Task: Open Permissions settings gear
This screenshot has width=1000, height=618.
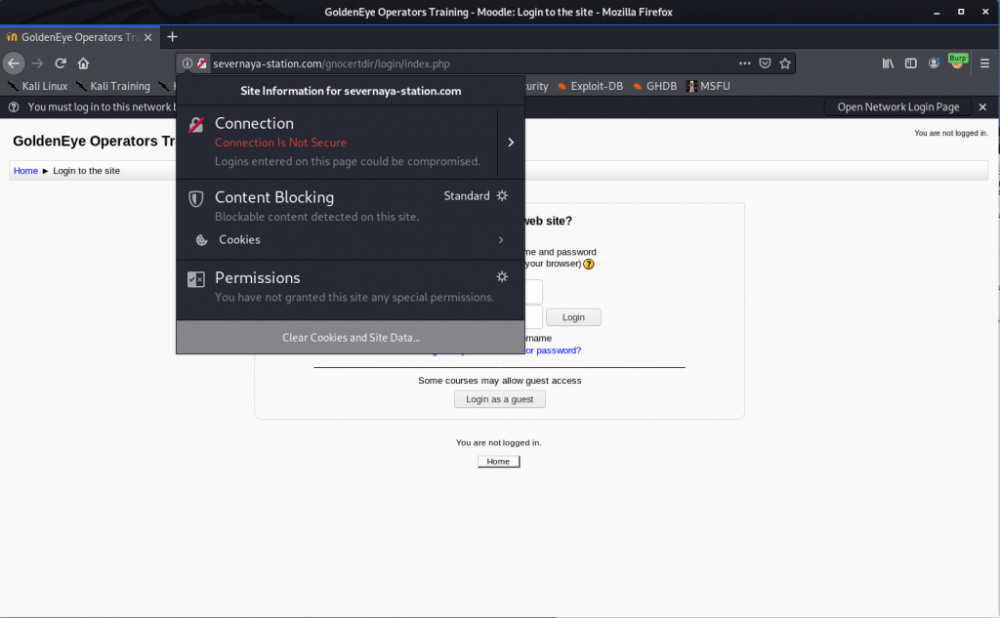Action: pos(502,276)
